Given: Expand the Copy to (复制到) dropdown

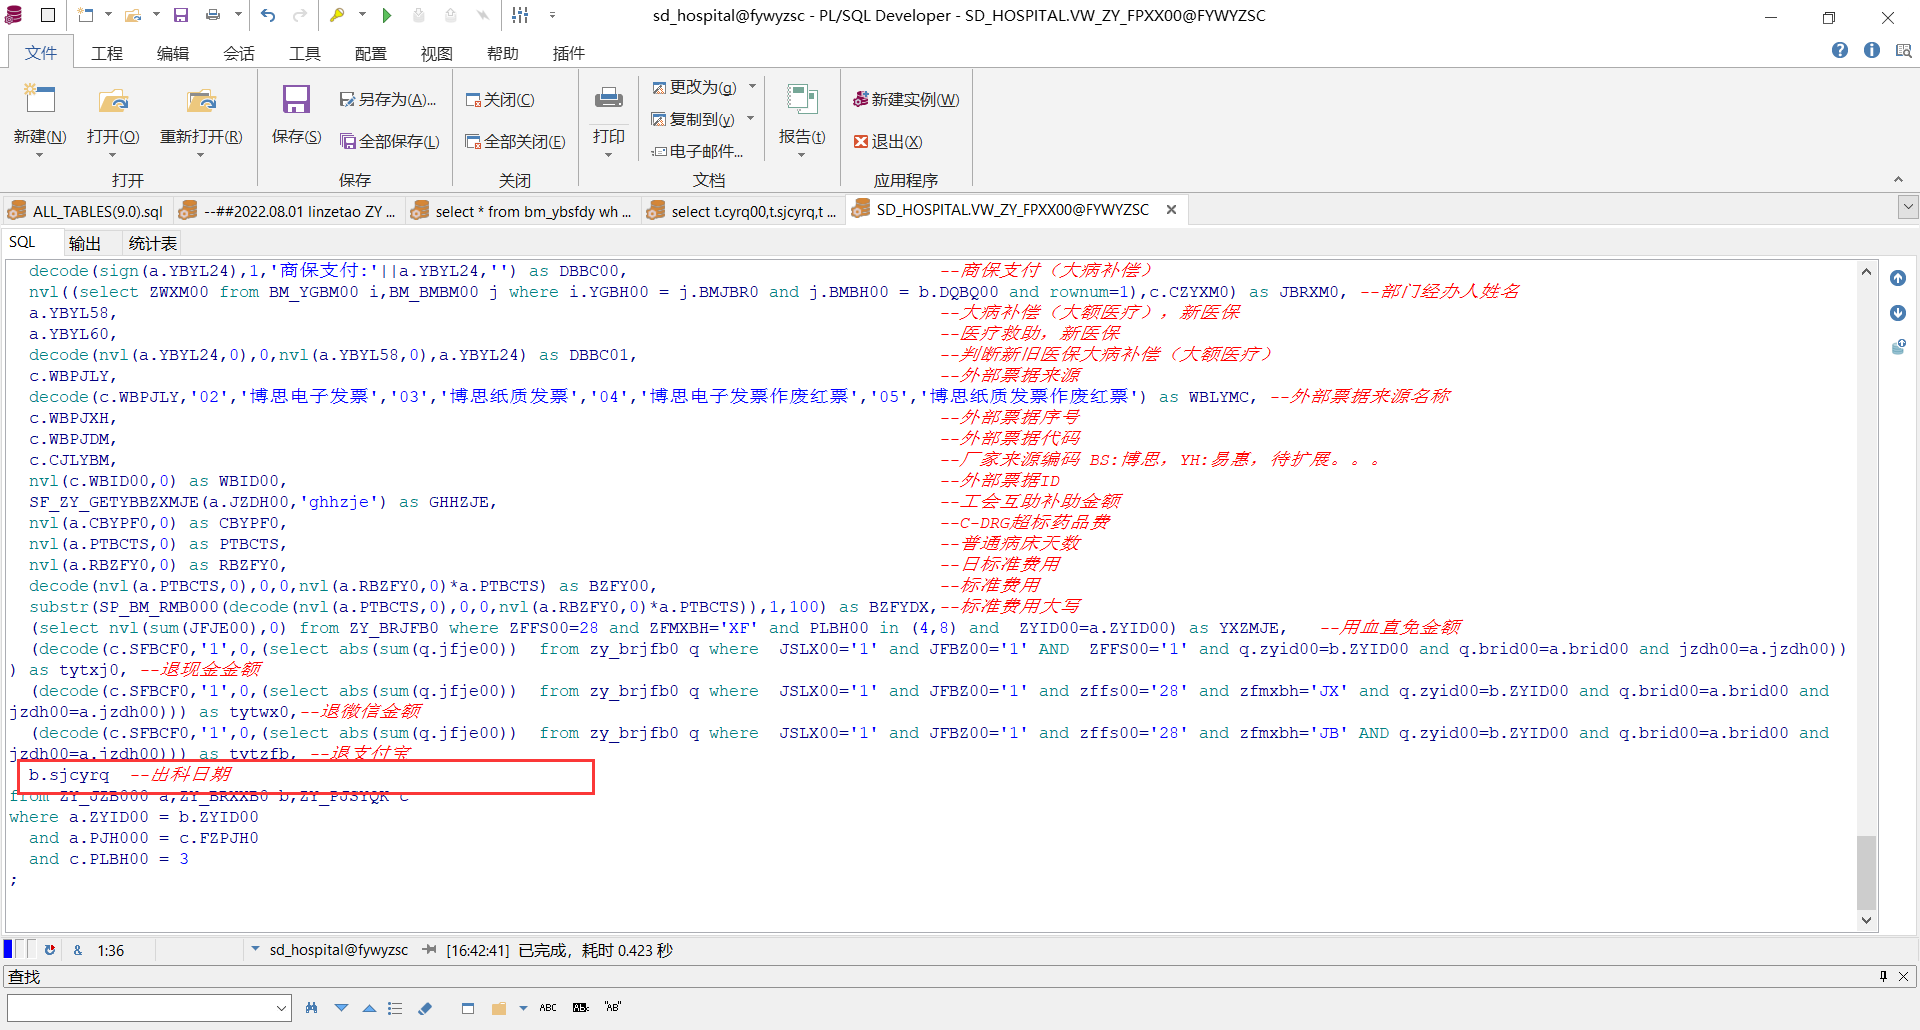Looking at the screenshot, I should pyautogui.click(x=750, y=118).
